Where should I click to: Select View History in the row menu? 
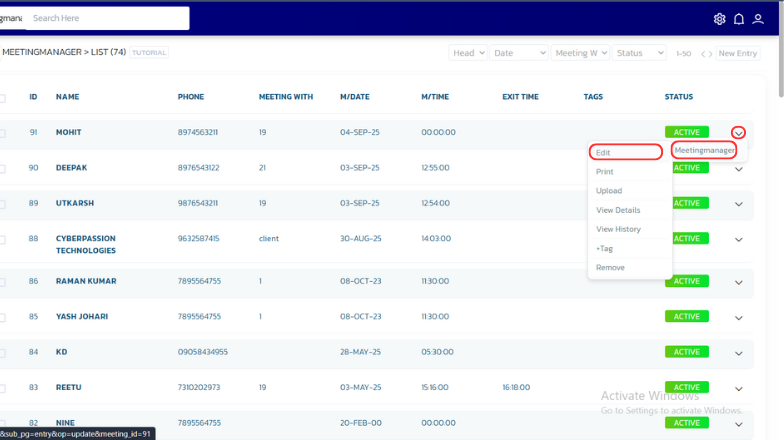(x=618, y=229)
